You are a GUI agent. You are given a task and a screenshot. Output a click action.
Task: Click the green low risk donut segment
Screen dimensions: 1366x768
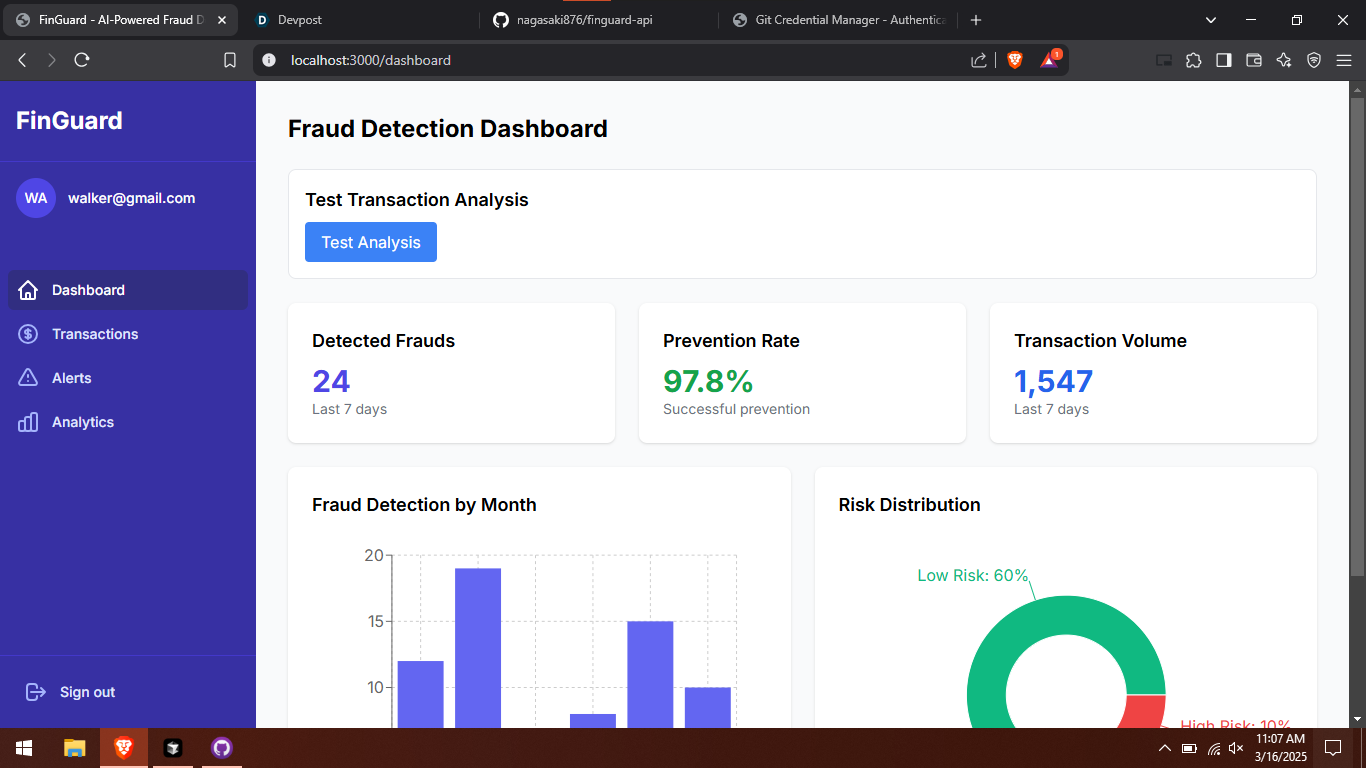tap(1066, 615)
